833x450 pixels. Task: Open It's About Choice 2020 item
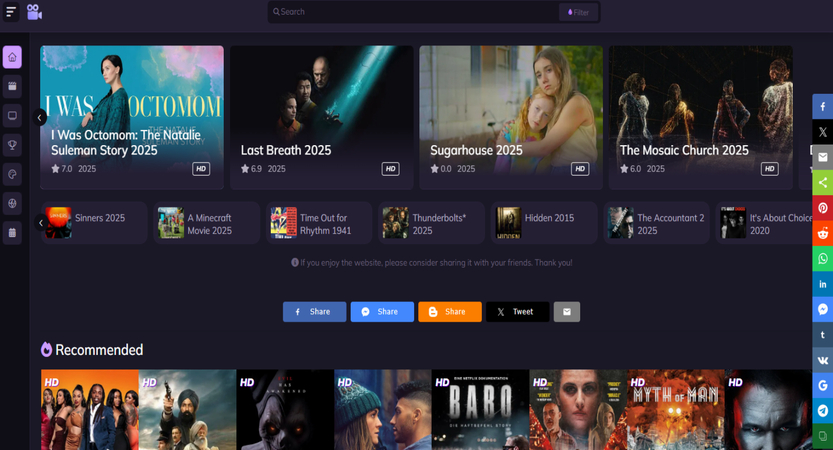(764, 223)
